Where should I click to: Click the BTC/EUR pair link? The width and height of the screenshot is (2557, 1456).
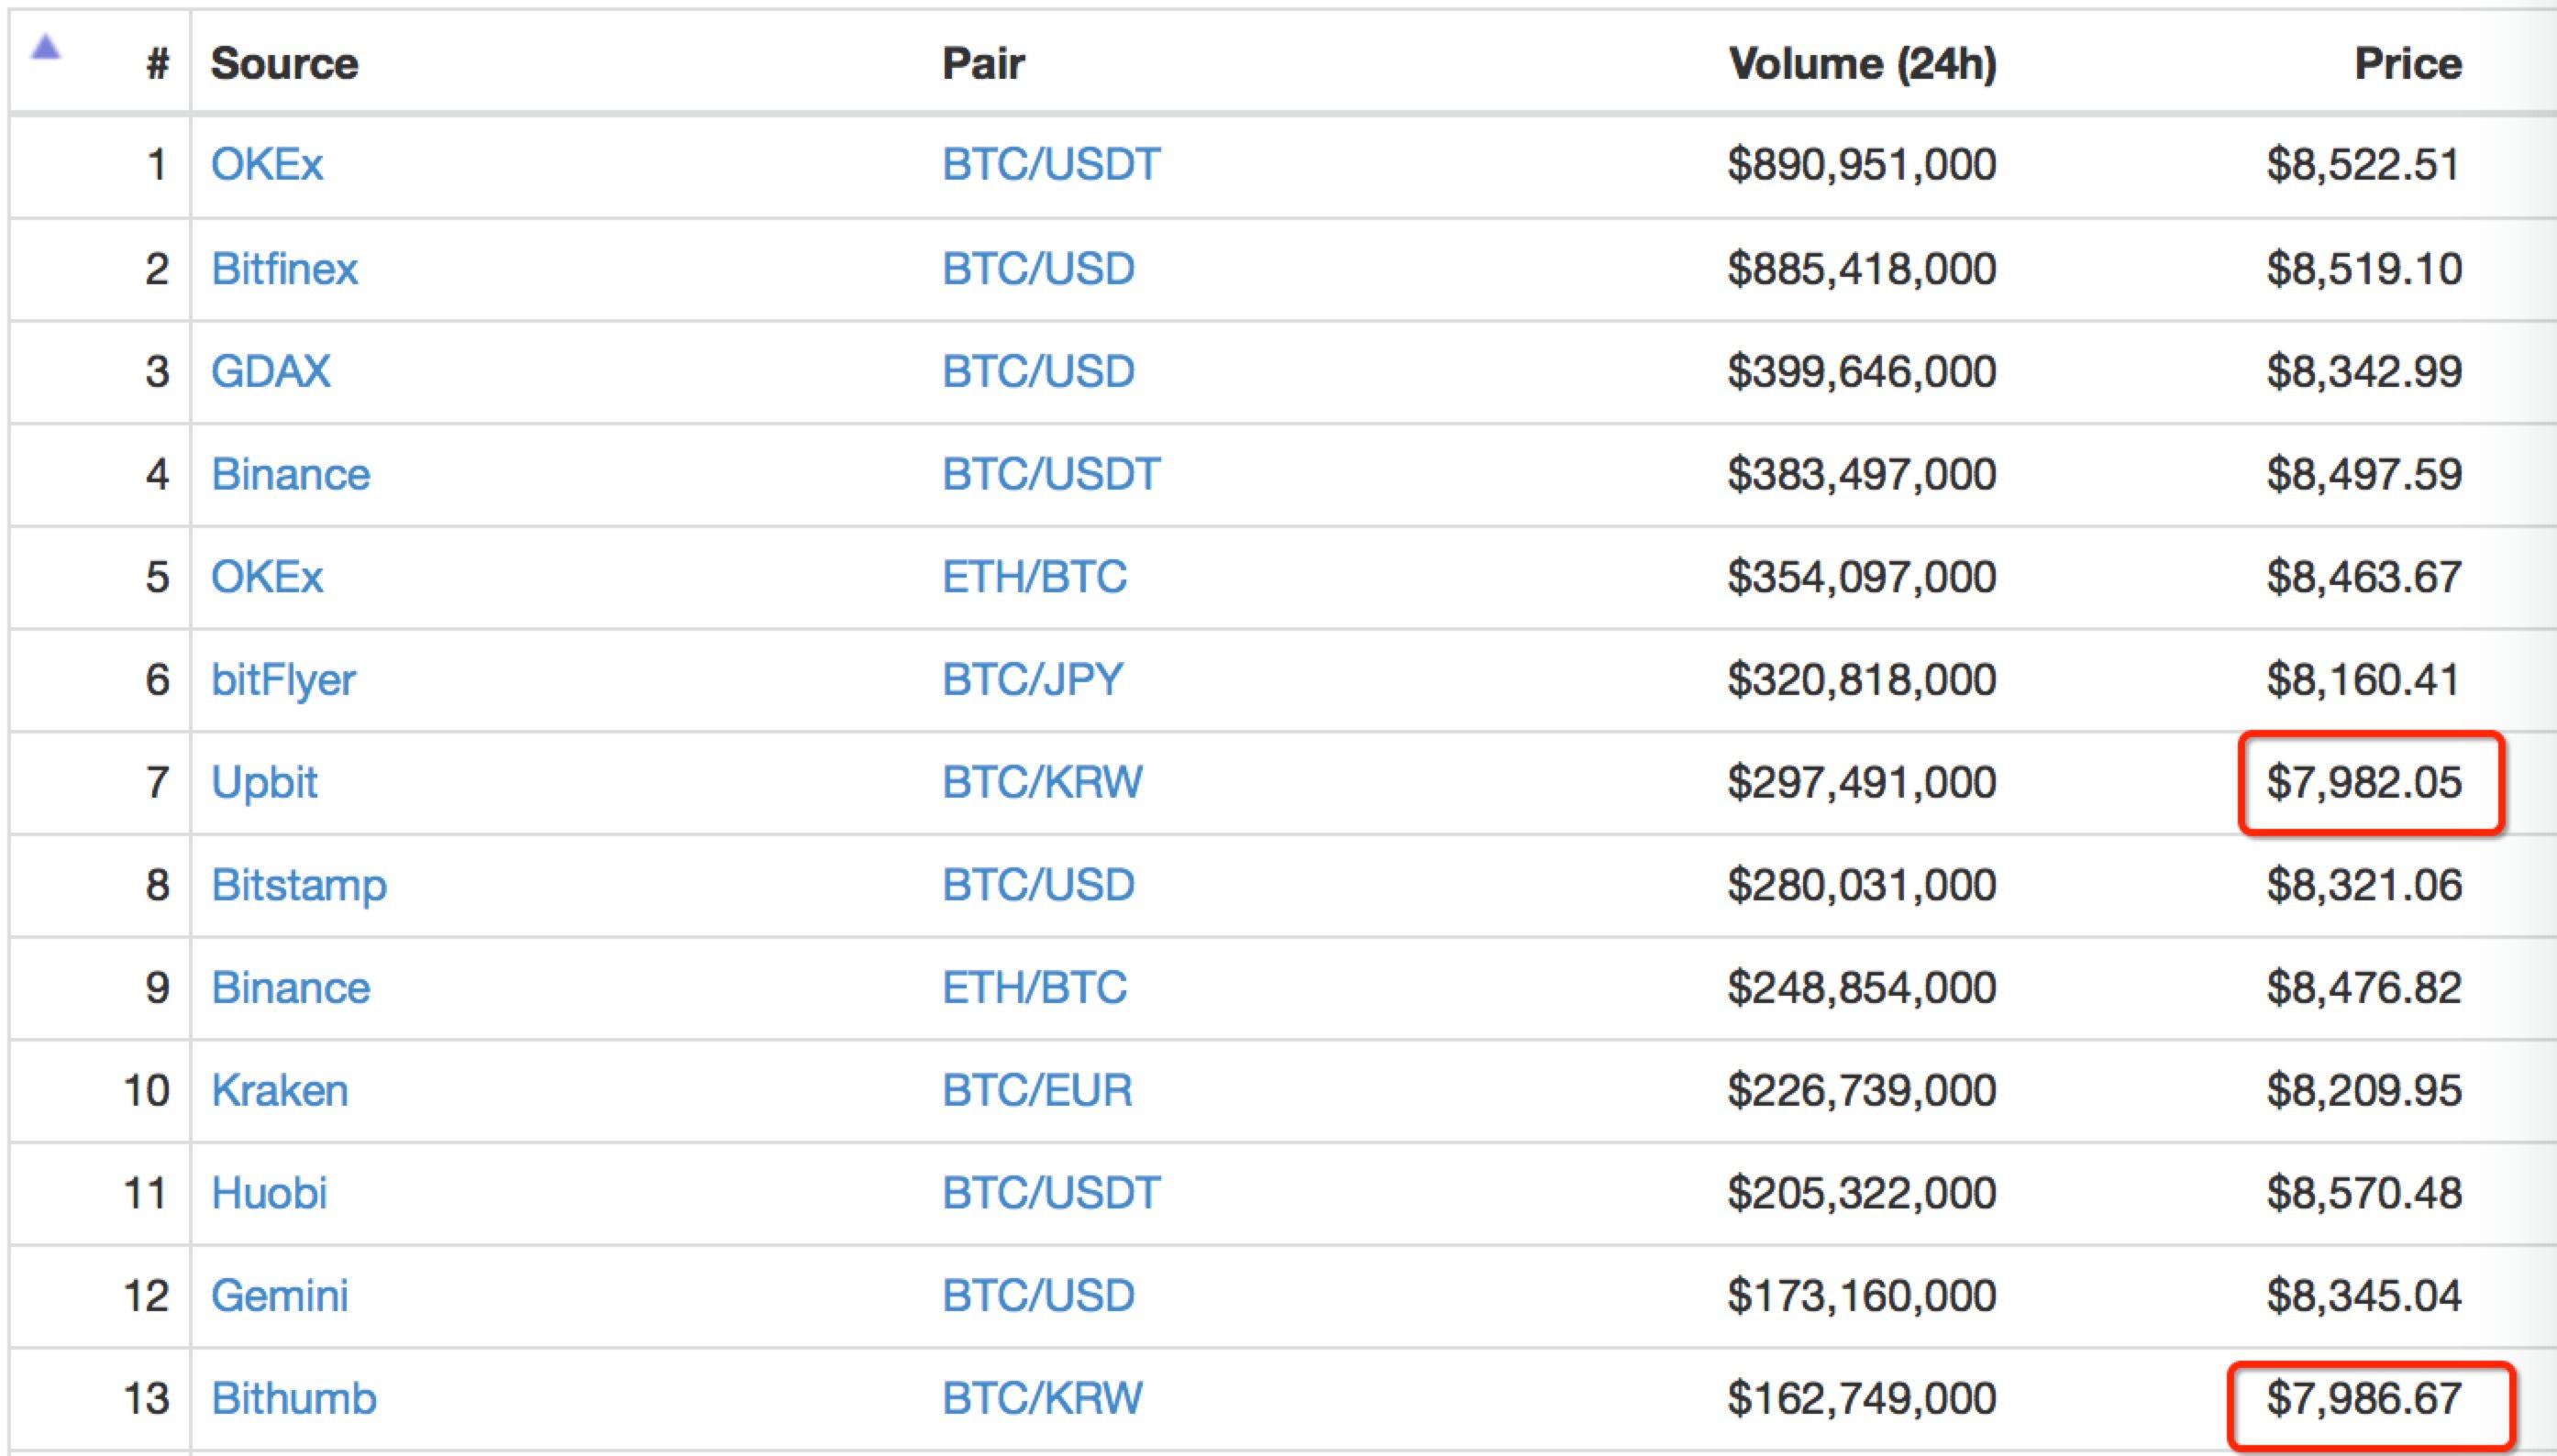(1037, 1090)
